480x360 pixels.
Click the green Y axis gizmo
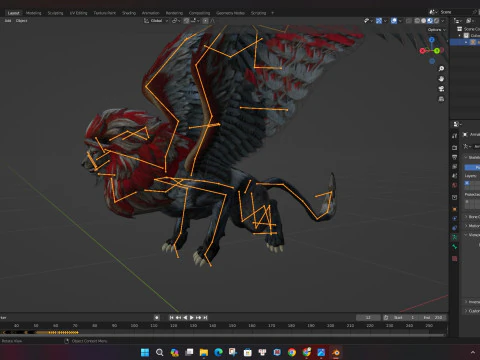point(437,51)
